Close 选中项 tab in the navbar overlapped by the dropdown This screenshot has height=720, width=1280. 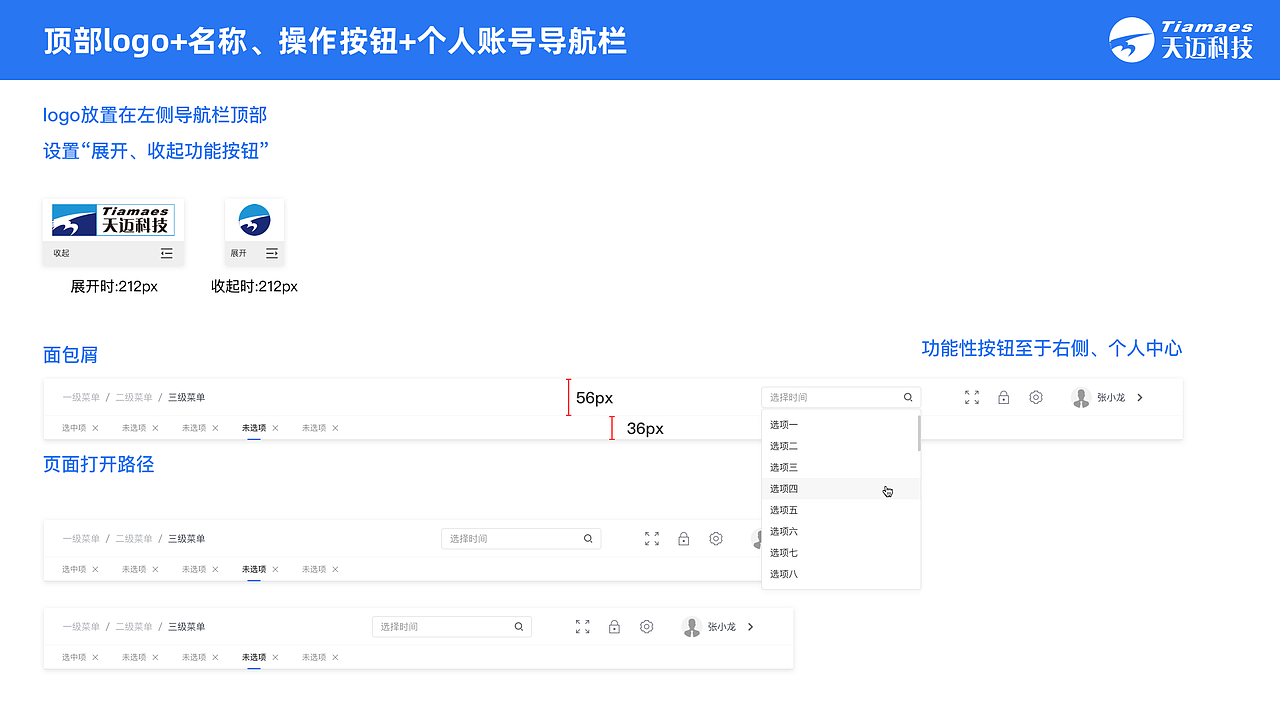95,569
